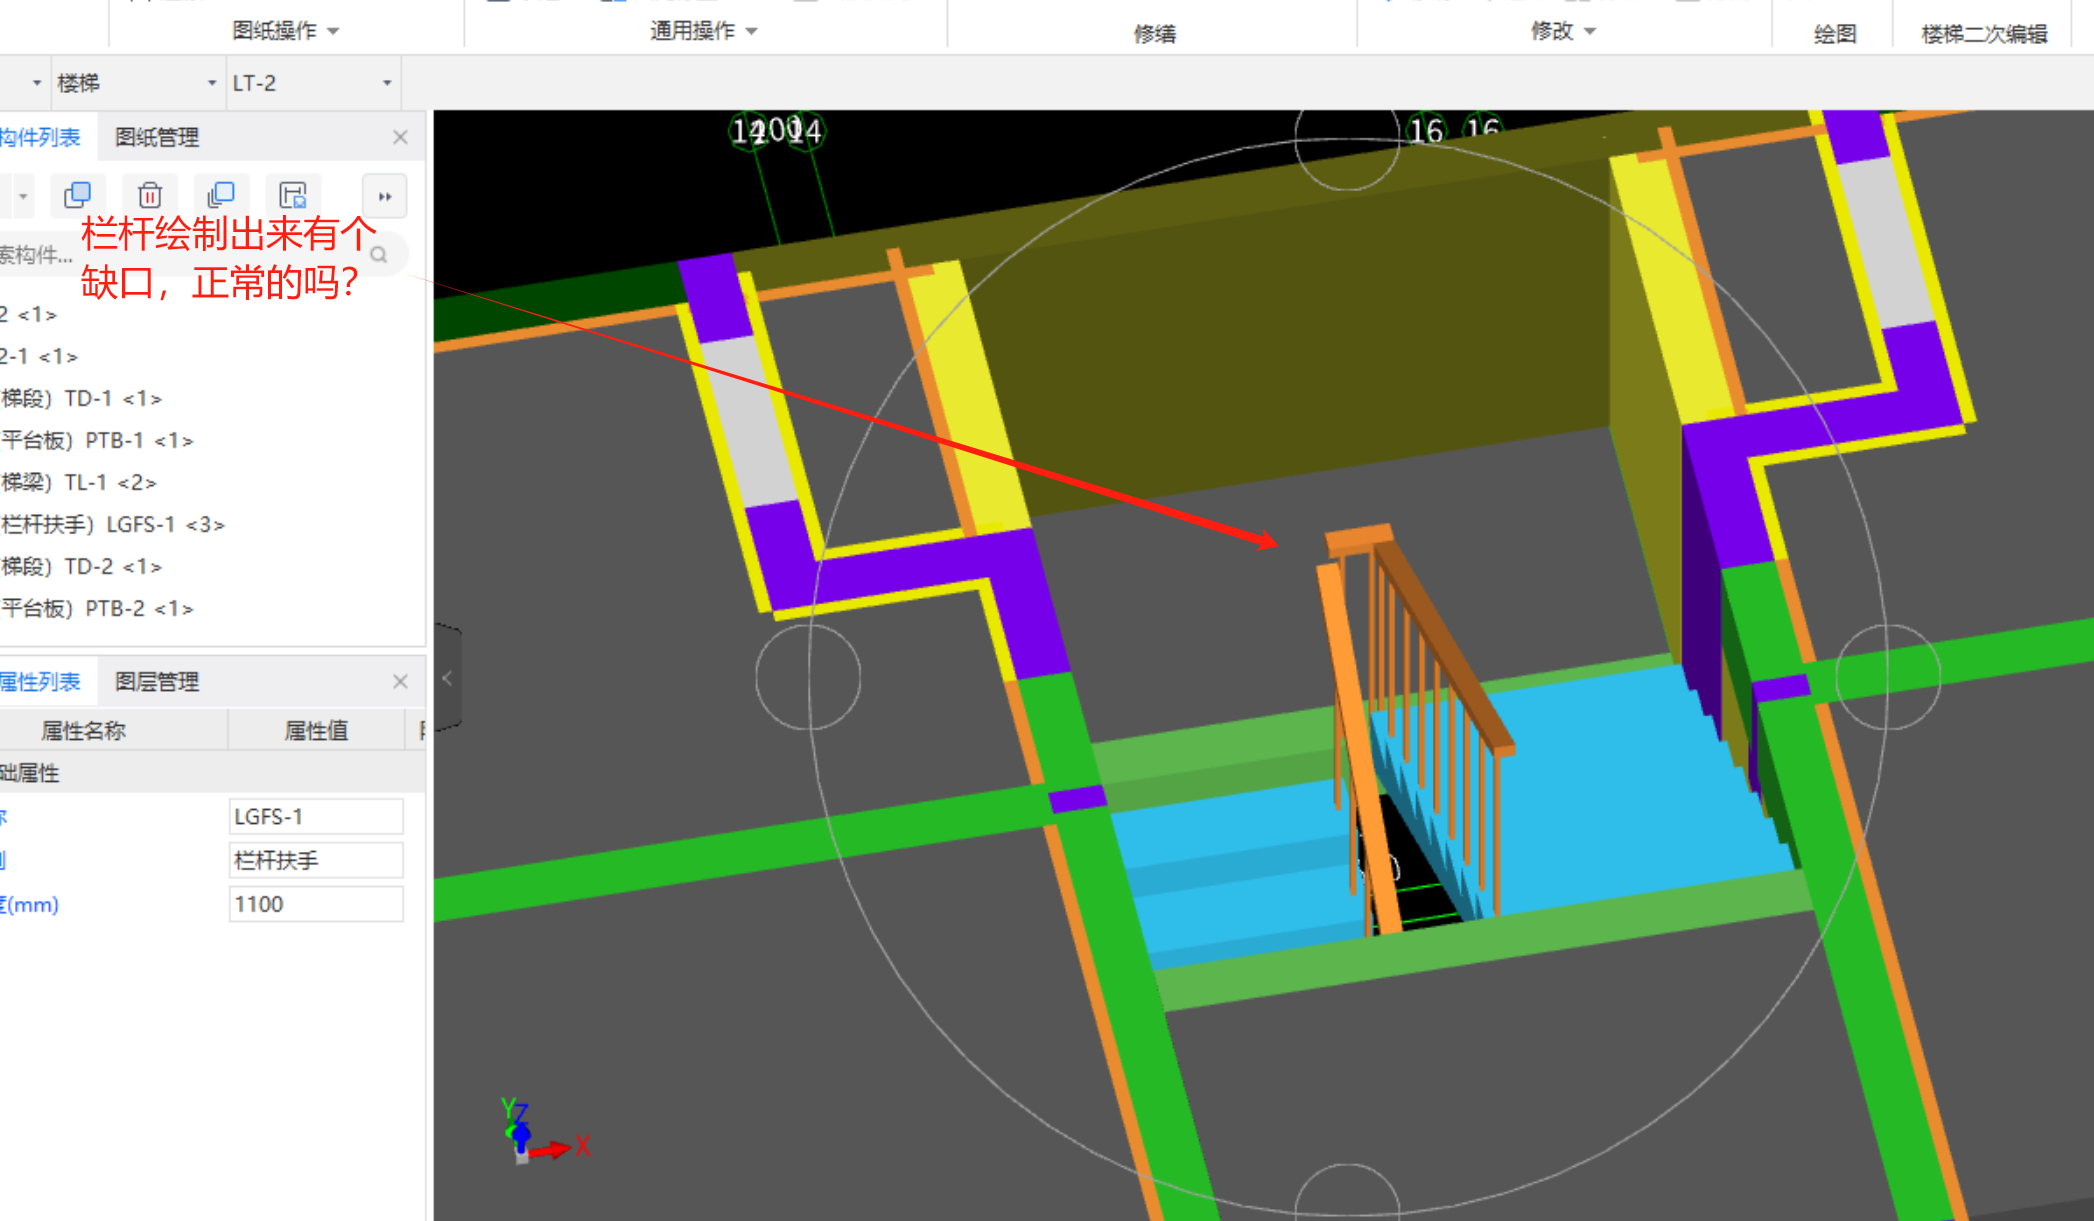
Task: Click the type field showing 栏杆扶手
Action: (x=316, y=860)
